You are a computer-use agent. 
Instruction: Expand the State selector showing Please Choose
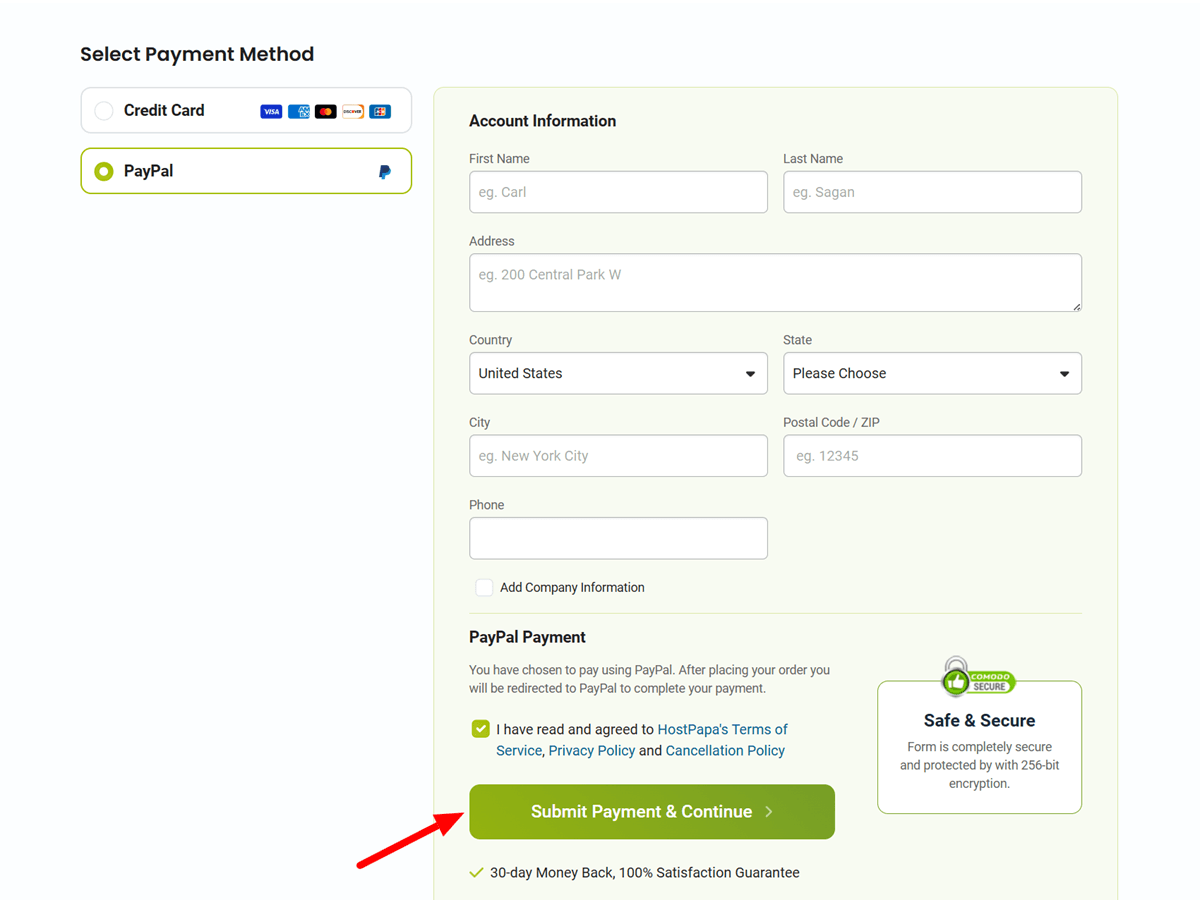pyautogui.click(x=931, y=373)
